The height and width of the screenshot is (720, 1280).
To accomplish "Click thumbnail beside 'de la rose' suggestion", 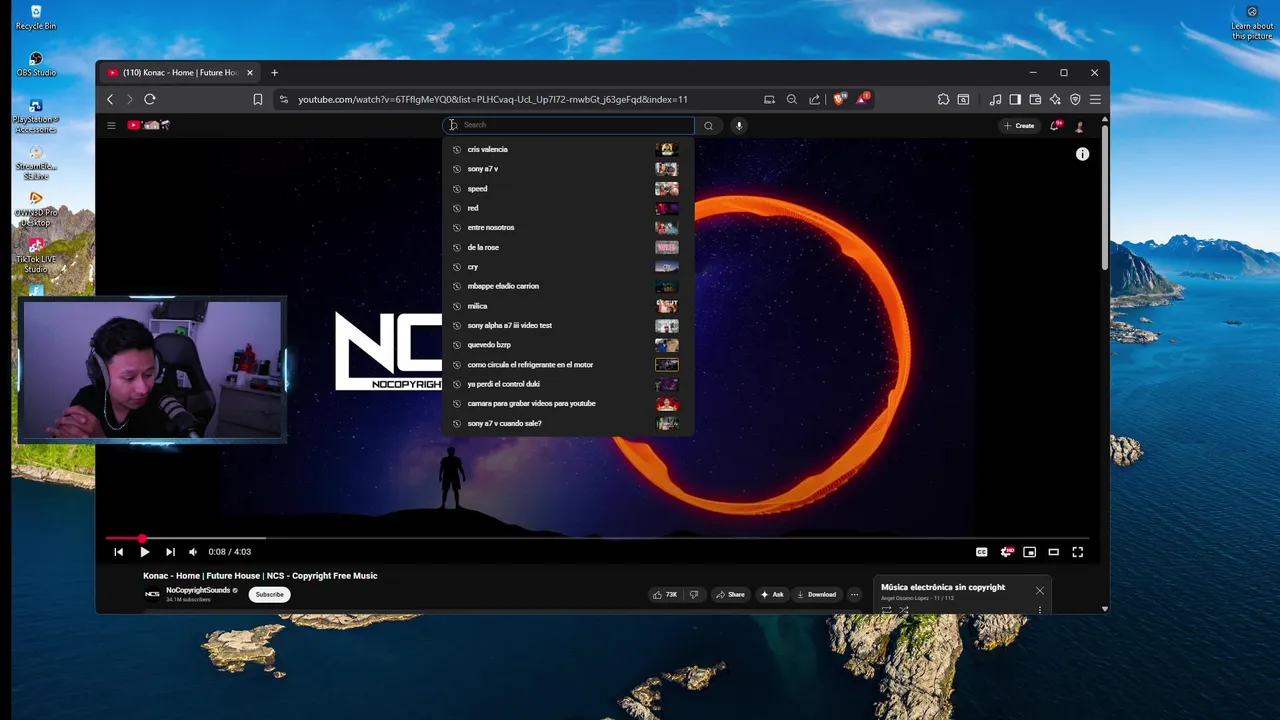I will (667, 247).
